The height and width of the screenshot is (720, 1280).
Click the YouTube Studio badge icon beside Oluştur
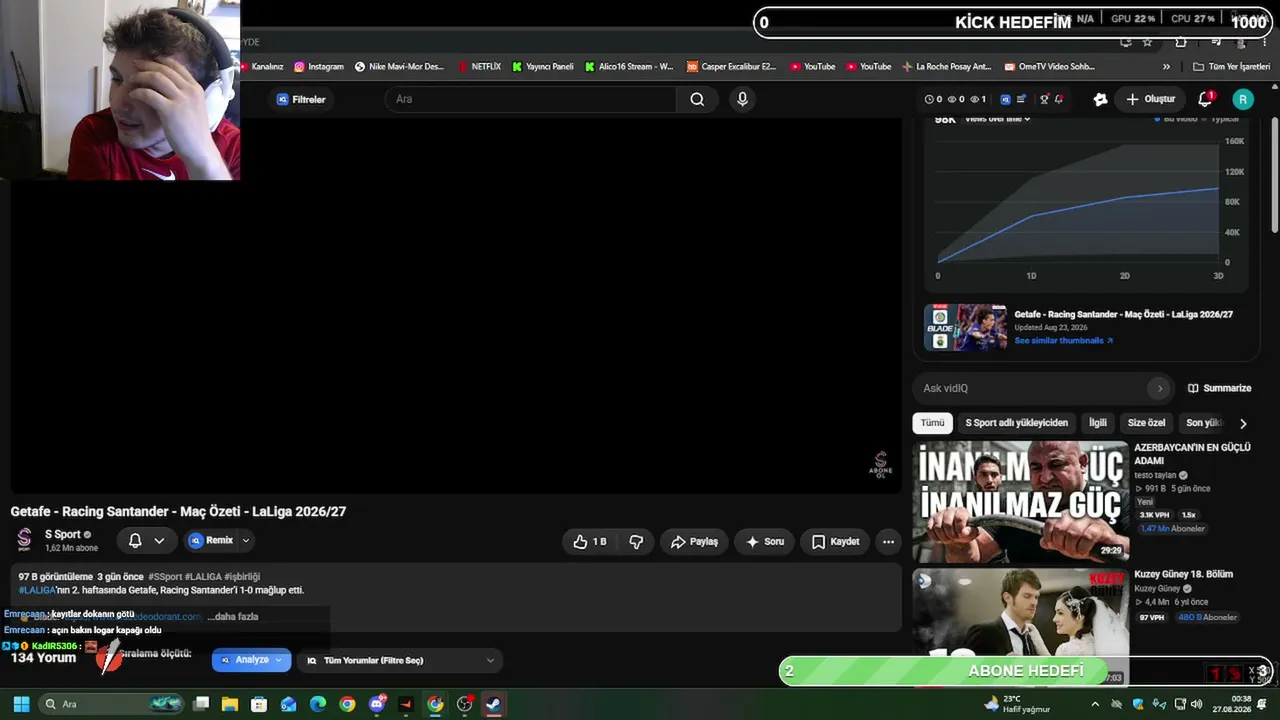(x=1100, y=99)
